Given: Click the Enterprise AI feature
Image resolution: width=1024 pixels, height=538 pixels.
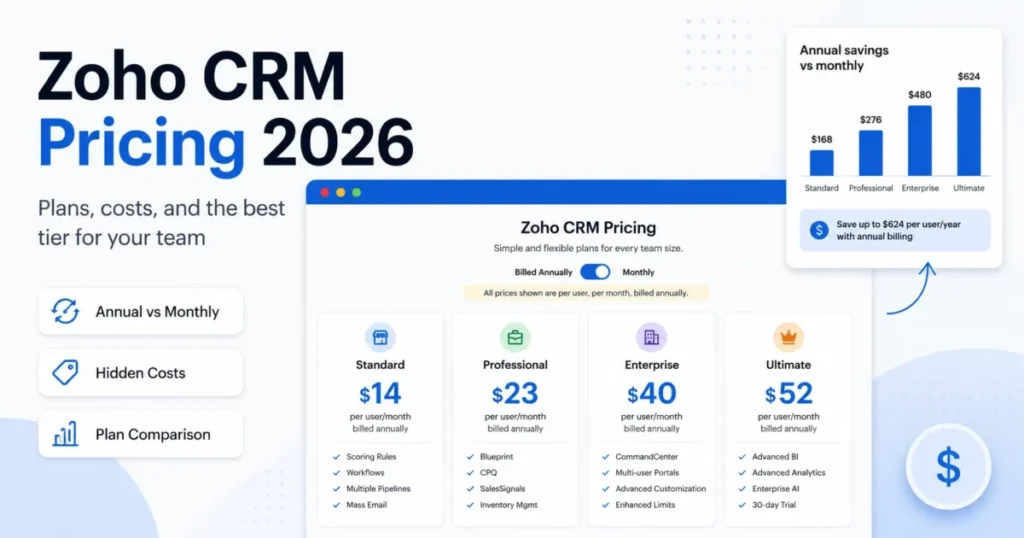Looking at the screenshot, I should coord(775,488).
